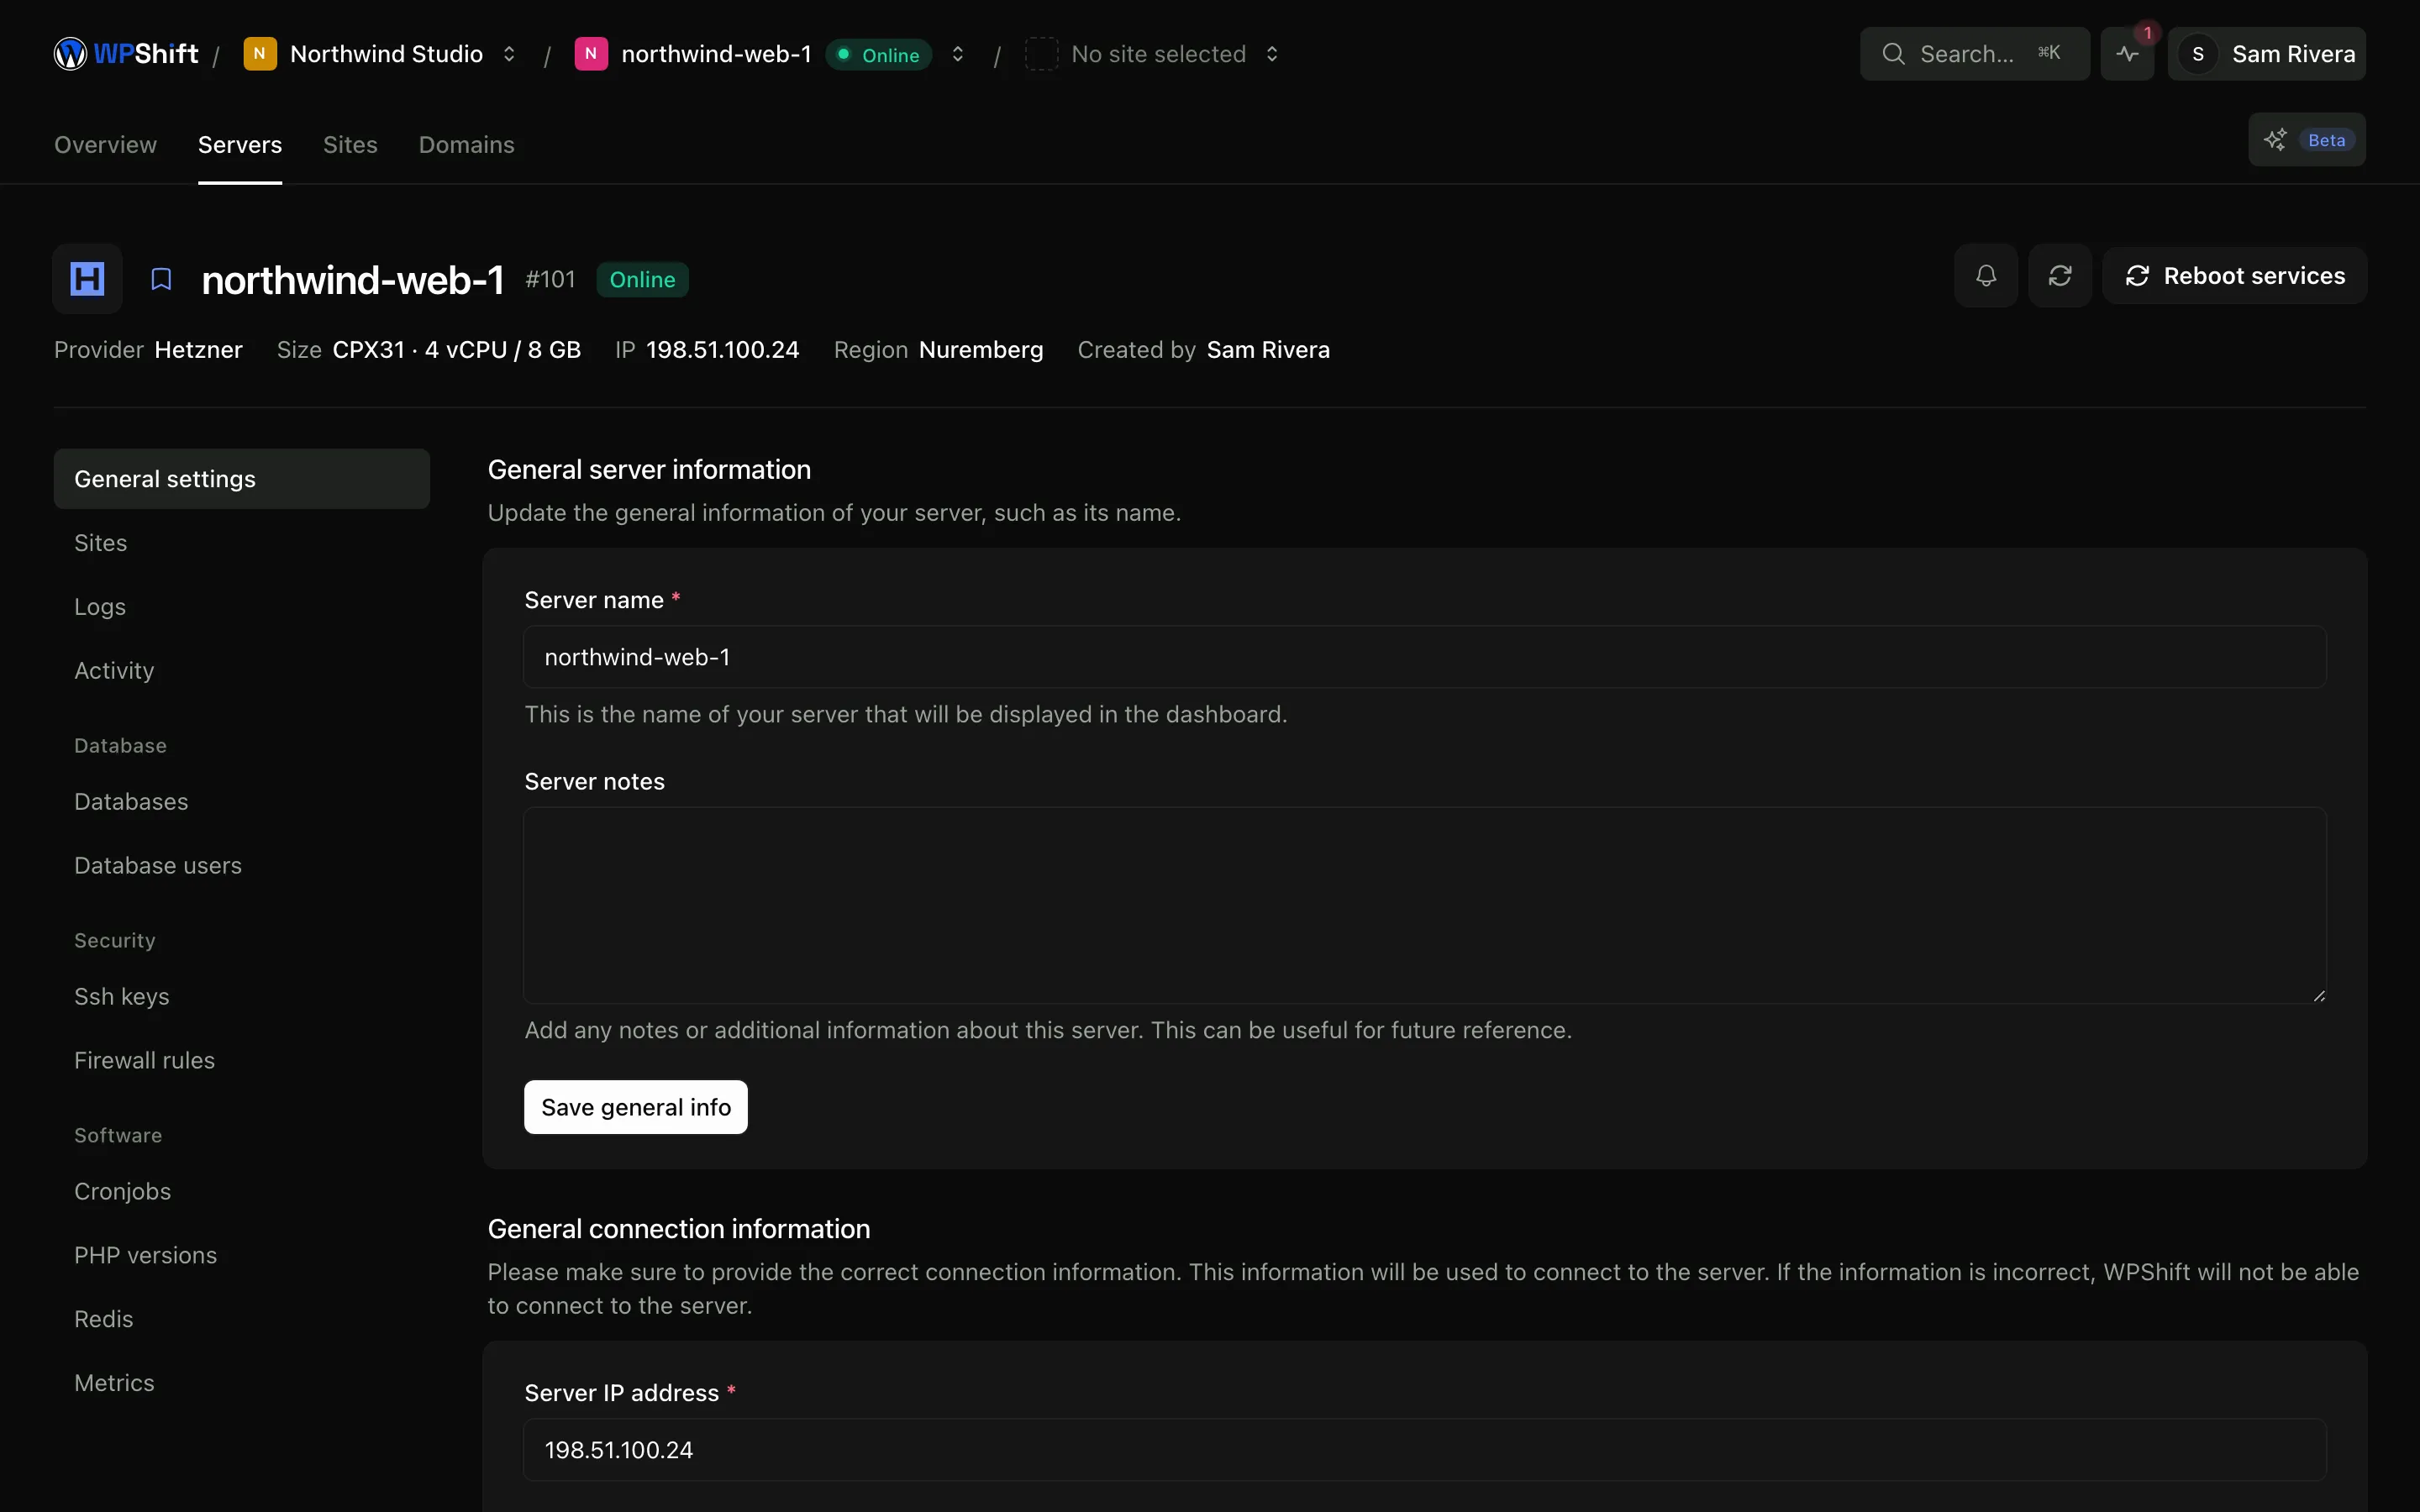Open Firewall rules in the sidebar

pyautogui.click(x=242, y=1061)
